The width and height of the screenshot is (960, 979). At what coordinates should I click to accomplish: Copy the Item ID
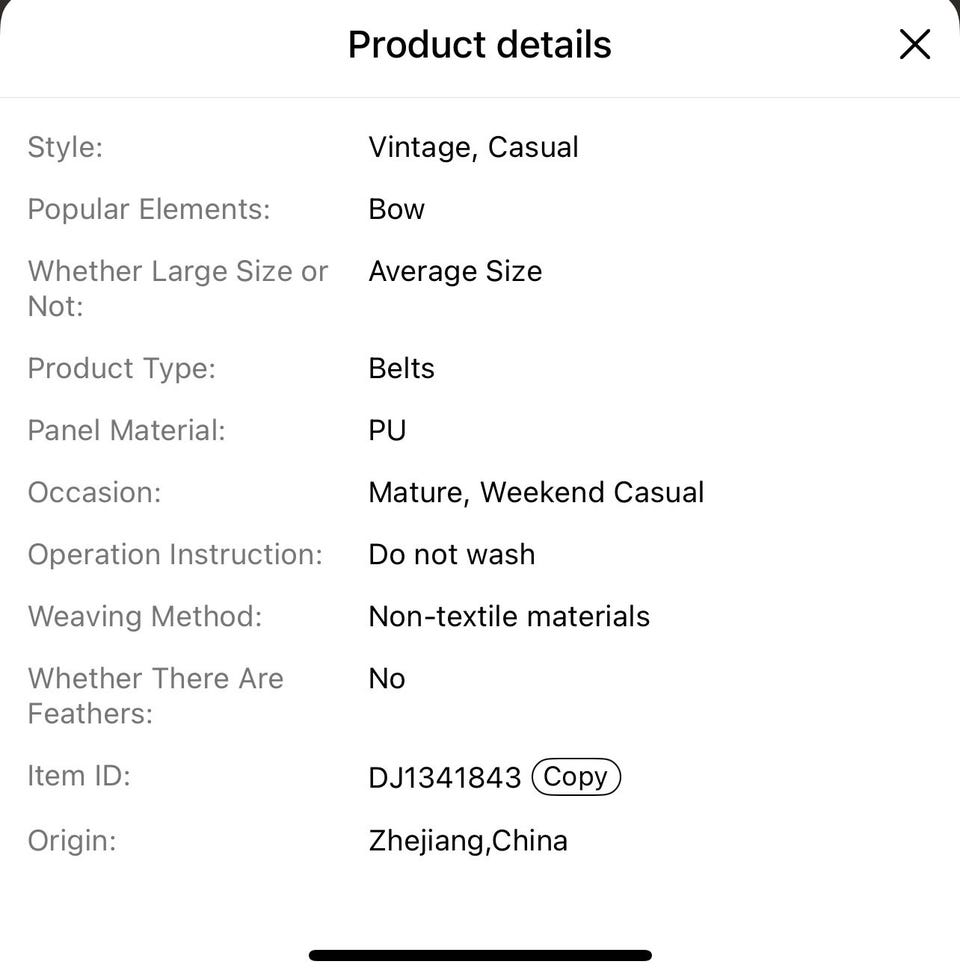click(576, 777)
